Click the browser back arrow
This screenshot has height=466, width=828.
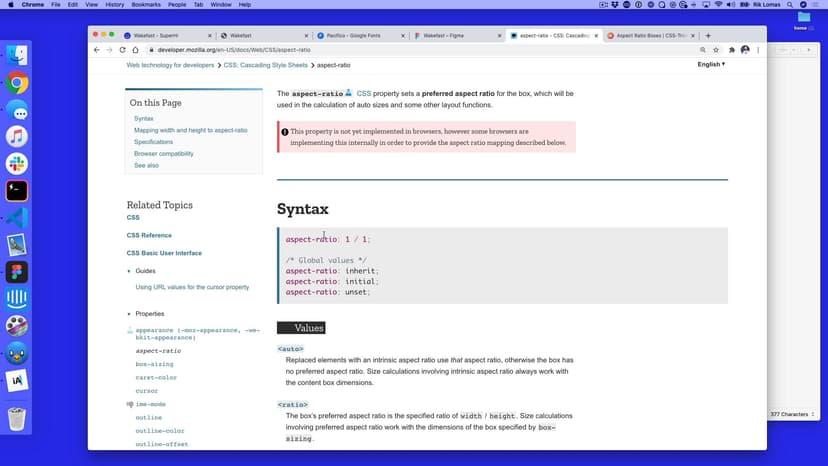point(96,49)
